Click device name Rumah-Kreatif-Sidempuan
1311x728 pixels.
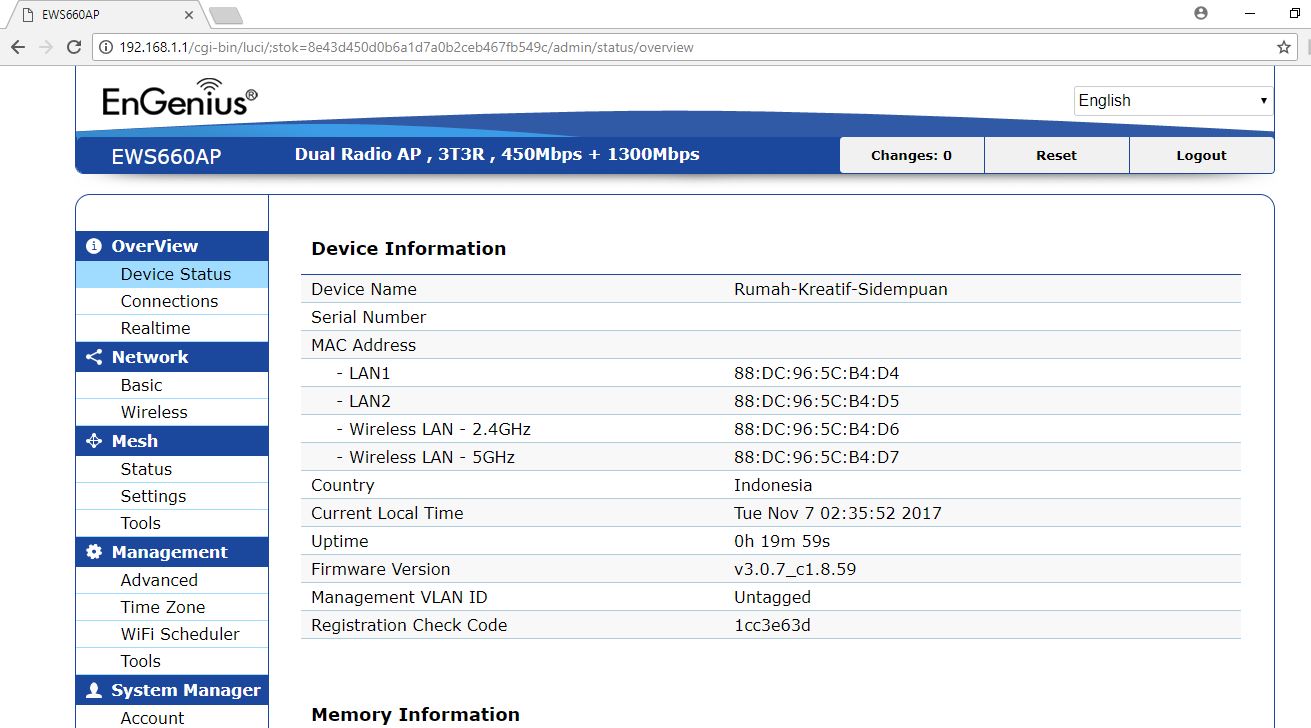(840, 289)
